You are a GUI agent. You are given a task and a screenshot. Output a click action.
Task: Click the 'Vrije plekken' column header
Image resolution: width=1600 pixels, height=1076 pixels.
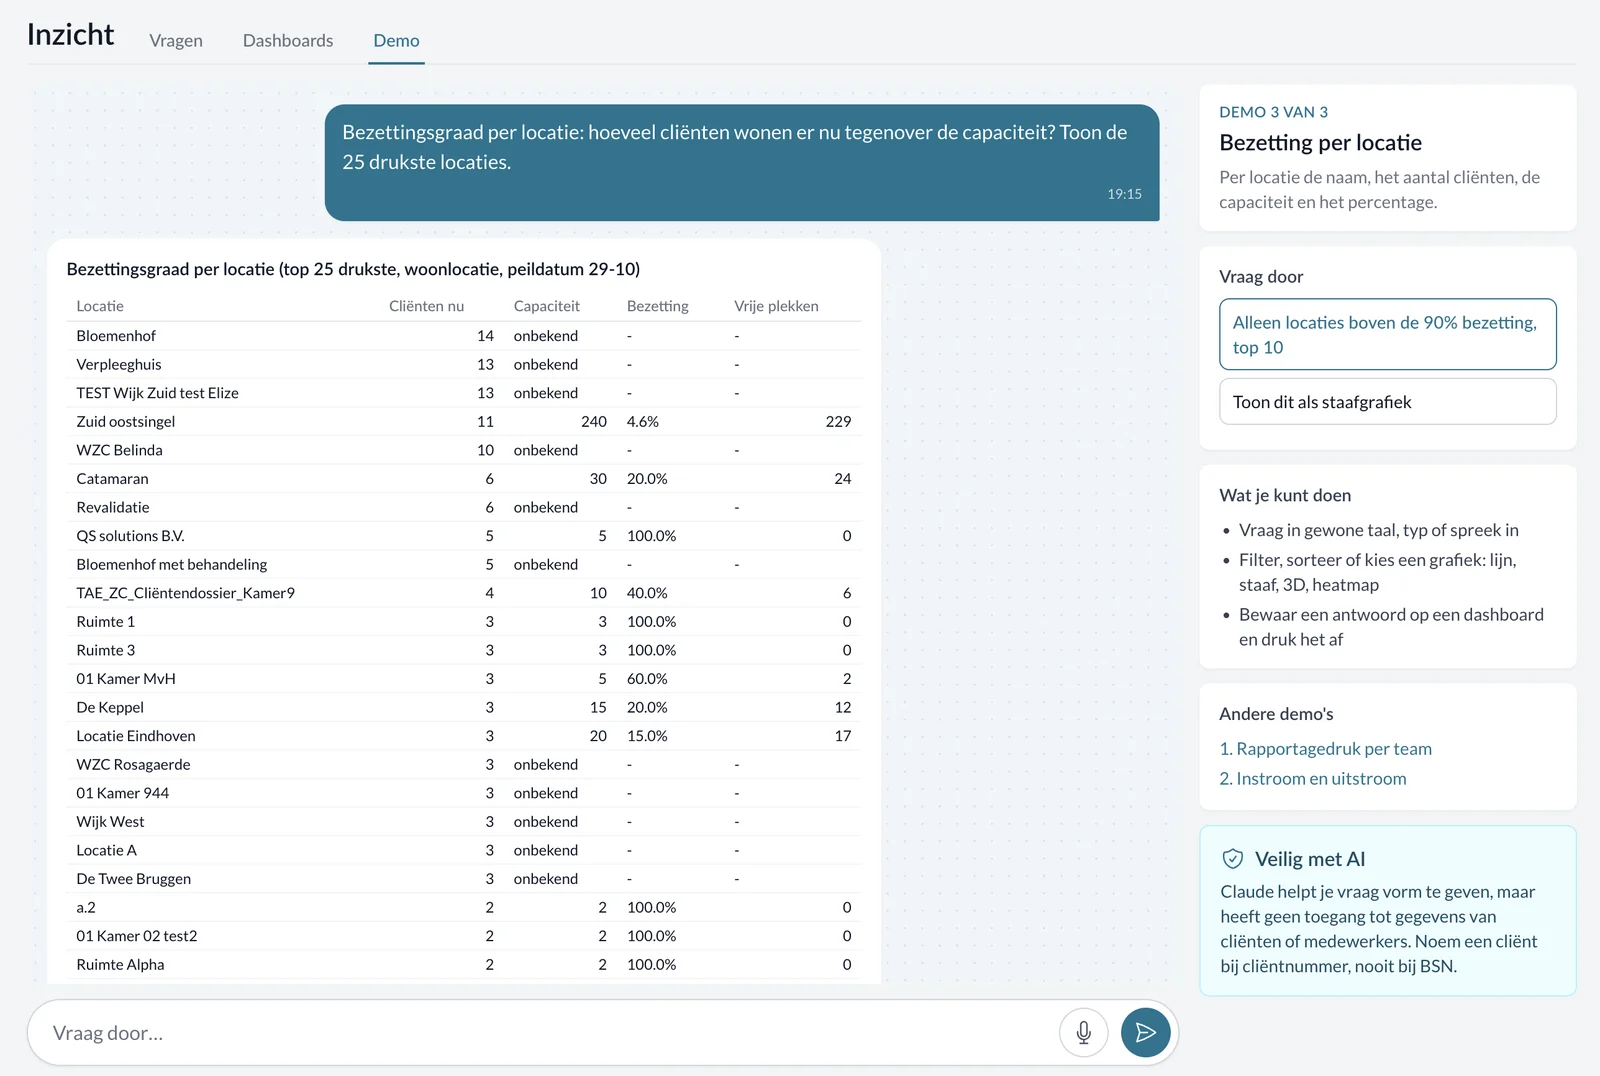tap(776, 306)
